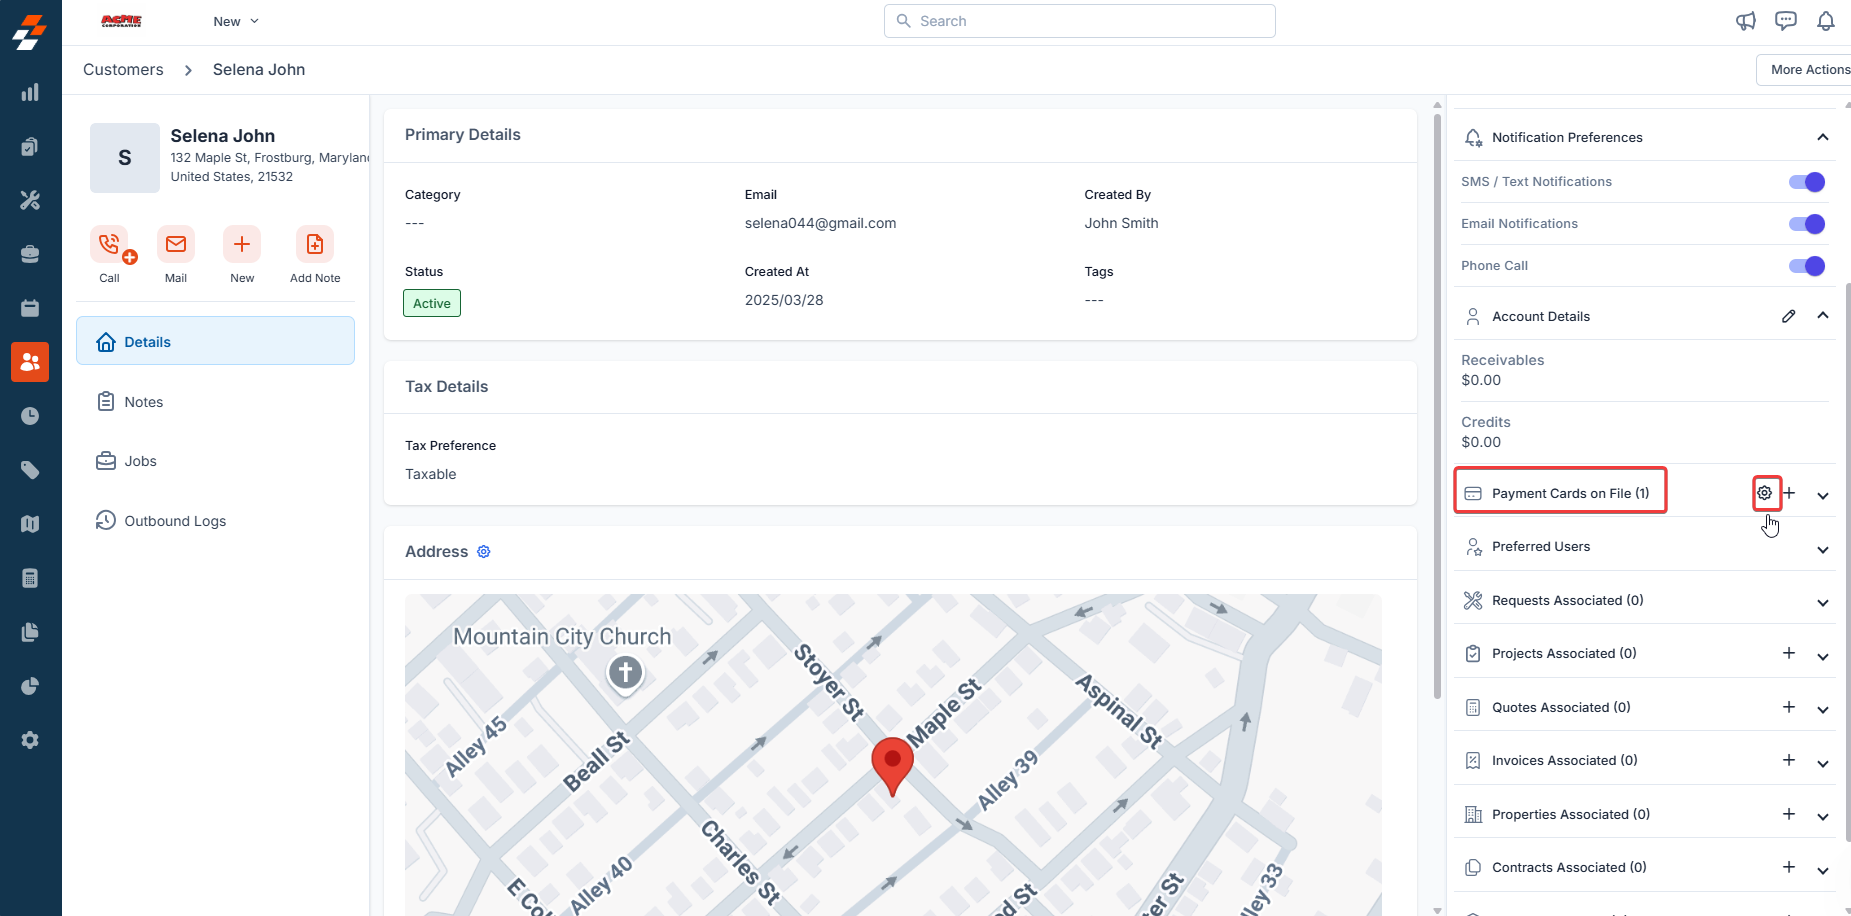
Task: Open the pie chart reports icon
Action: pyautogui.click(x=30, y=686)
